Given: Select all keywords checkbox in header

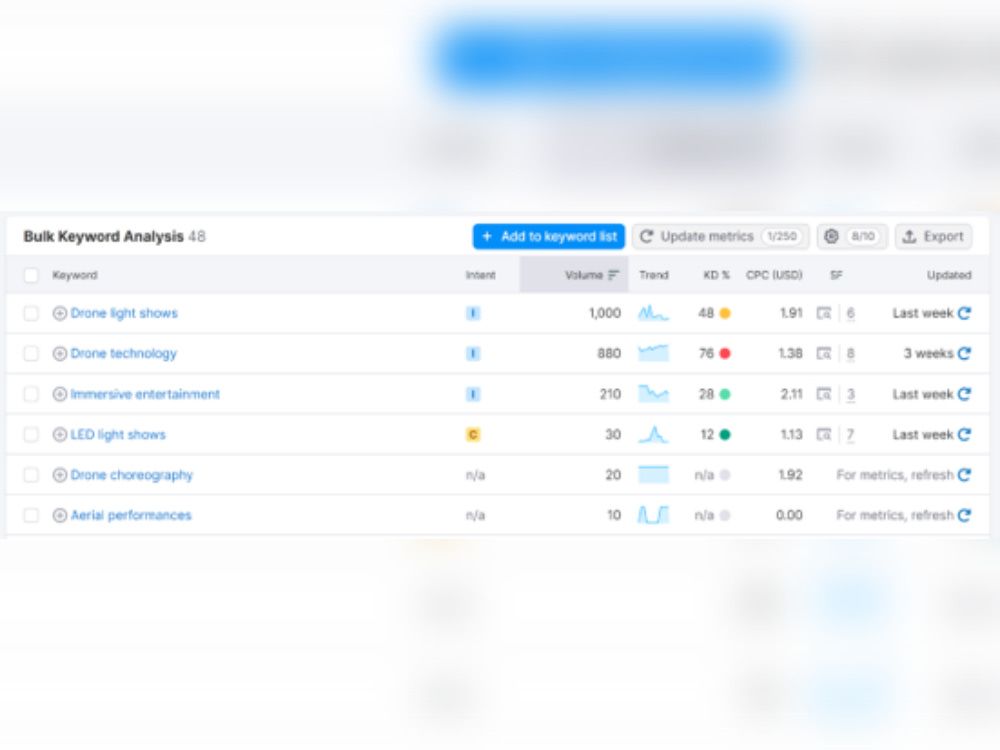Looking at the screenshot, I should pos(31,276).
